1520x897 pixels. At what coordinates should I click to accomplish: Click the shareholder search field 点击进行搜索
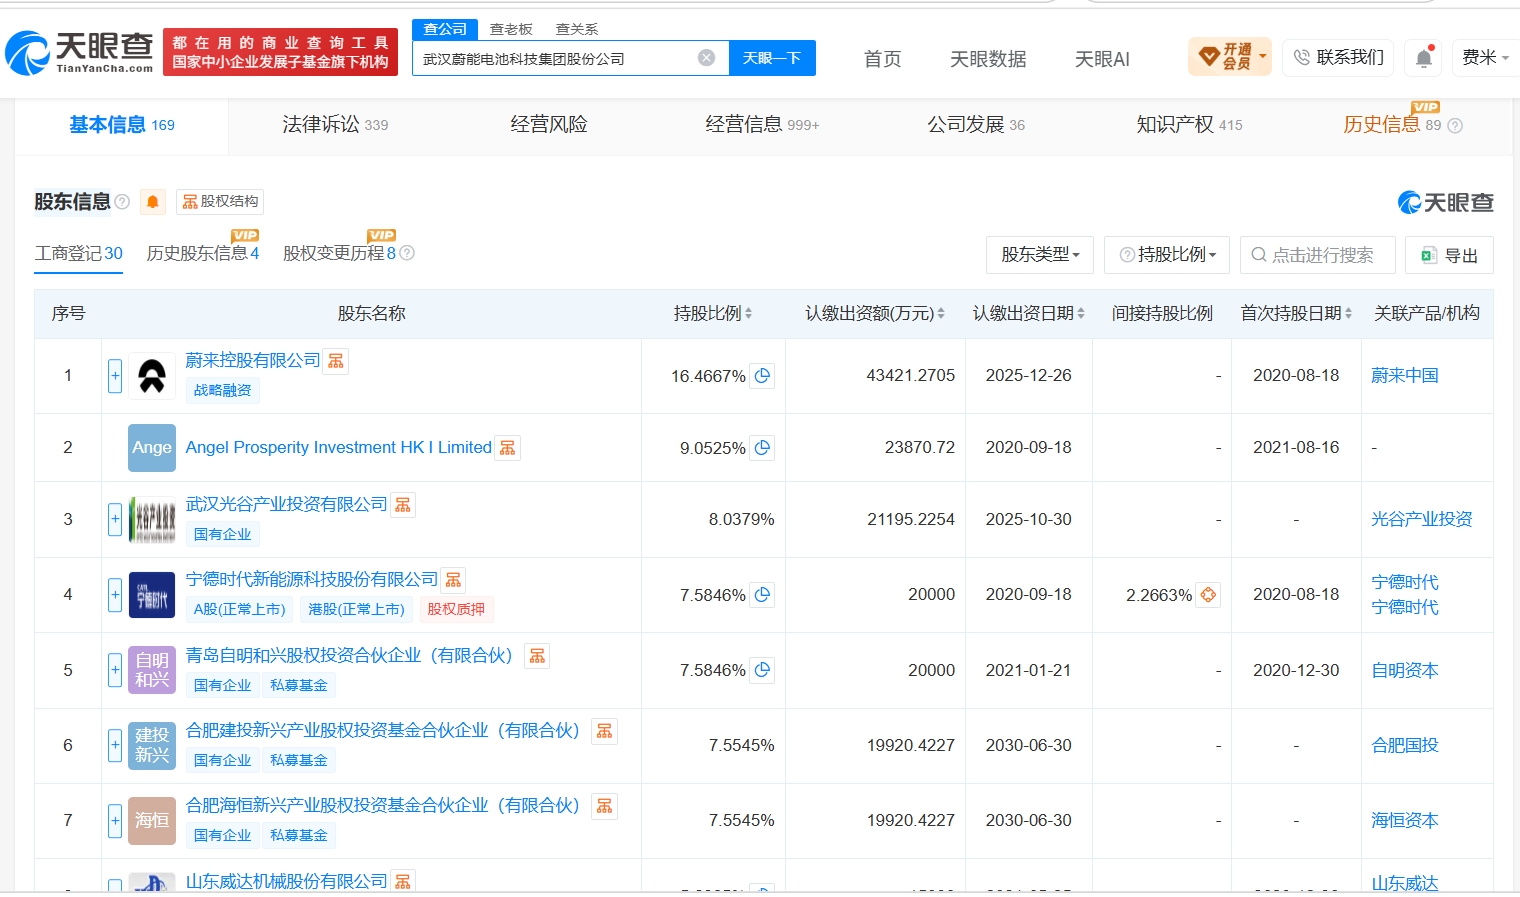(1318, 255)
